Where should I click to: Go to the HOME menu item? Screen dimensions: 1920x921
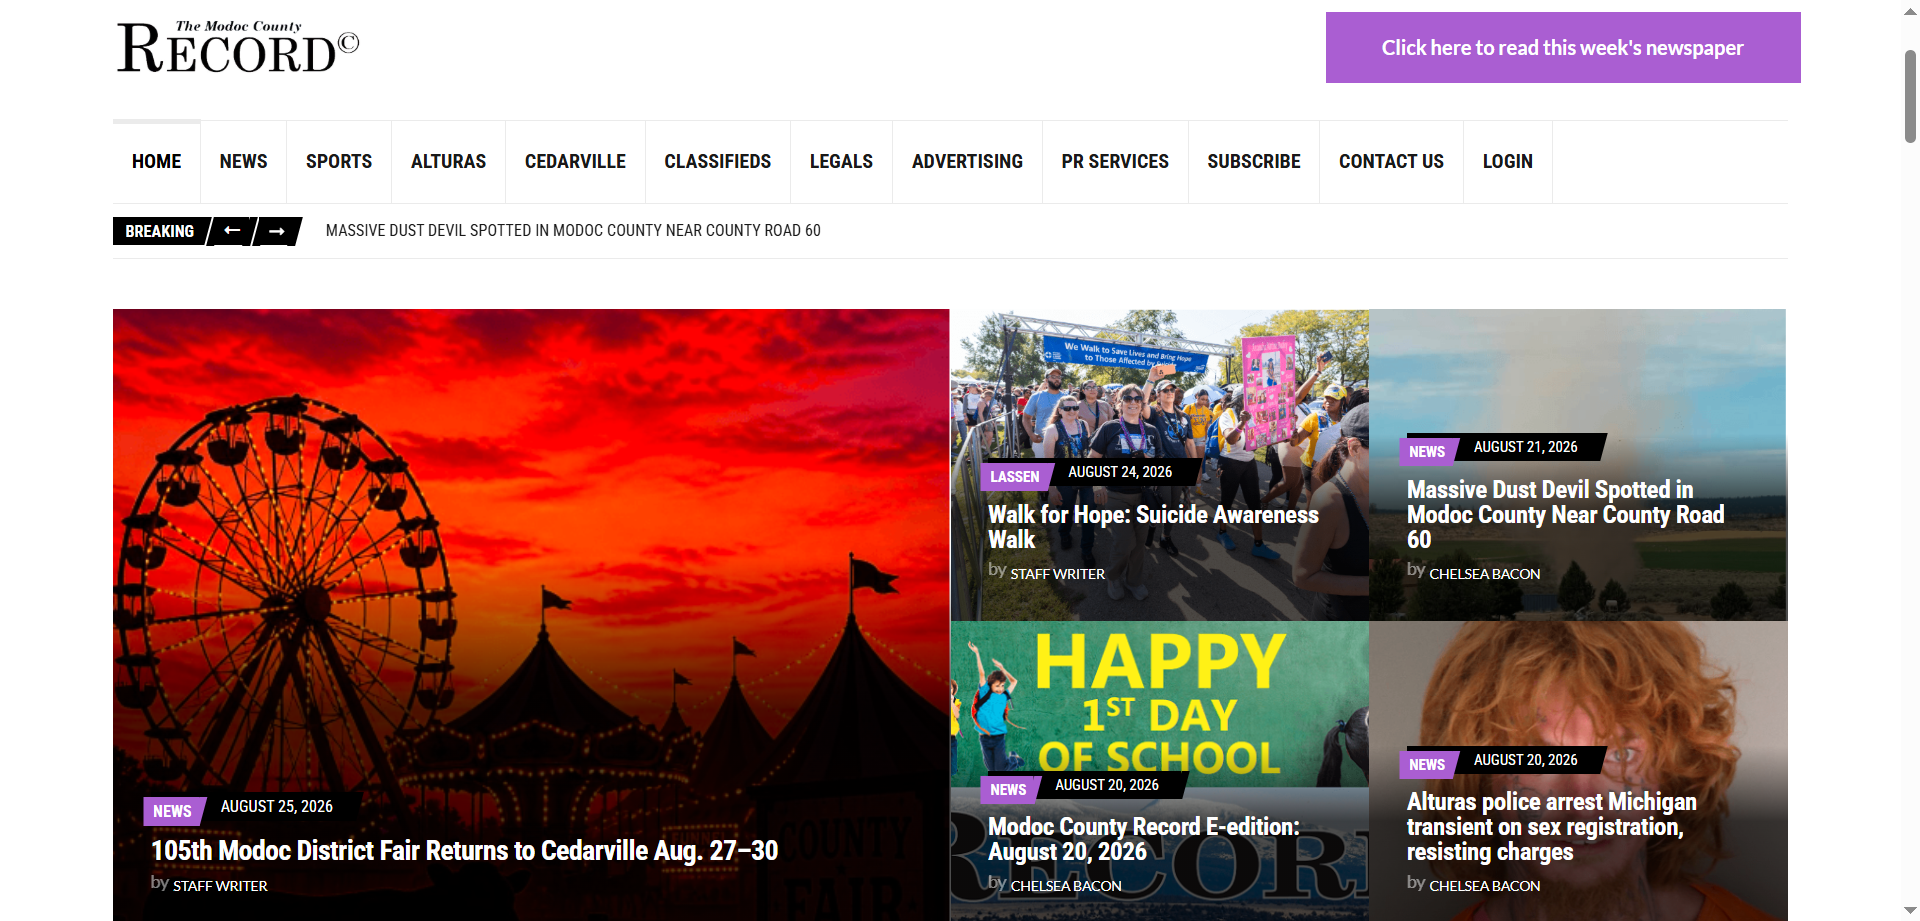(157, 162)
